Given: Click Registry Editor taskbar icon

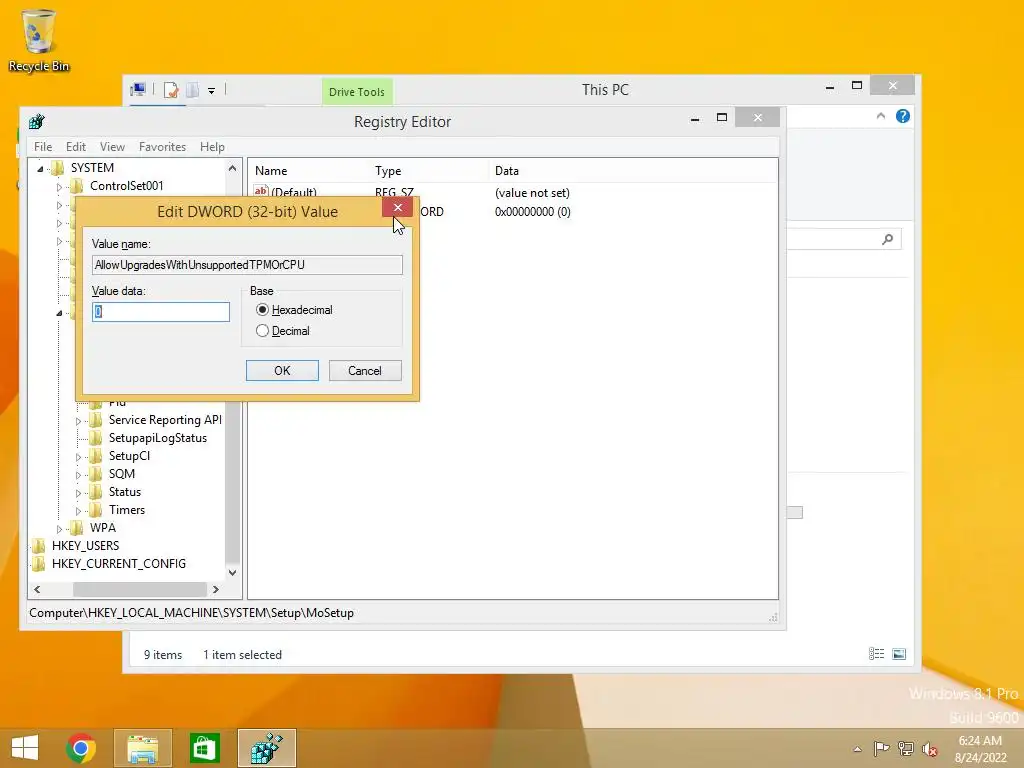Looking at the screenshot, I should pyautogui.click(x=267, y=748).
